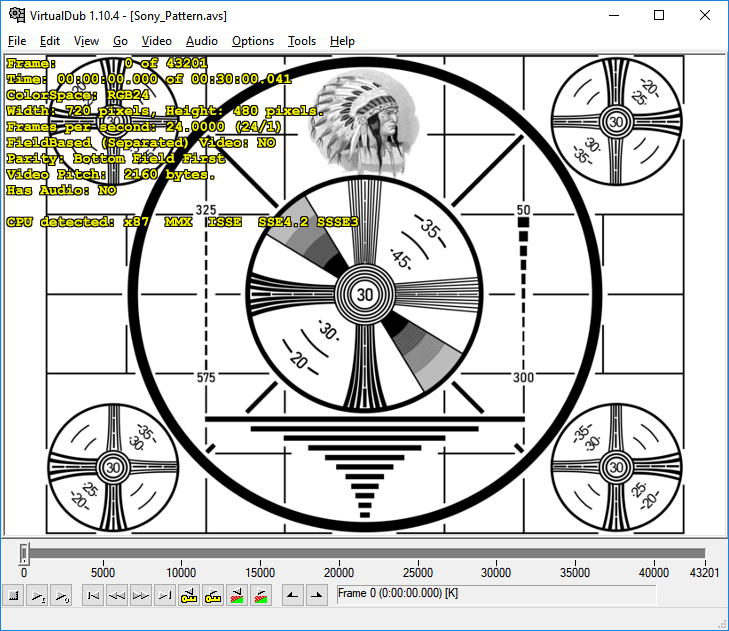Seek to next scene change
Image resolution: width=729 pixels, height=631 pixels.
(x=261, y=595)
